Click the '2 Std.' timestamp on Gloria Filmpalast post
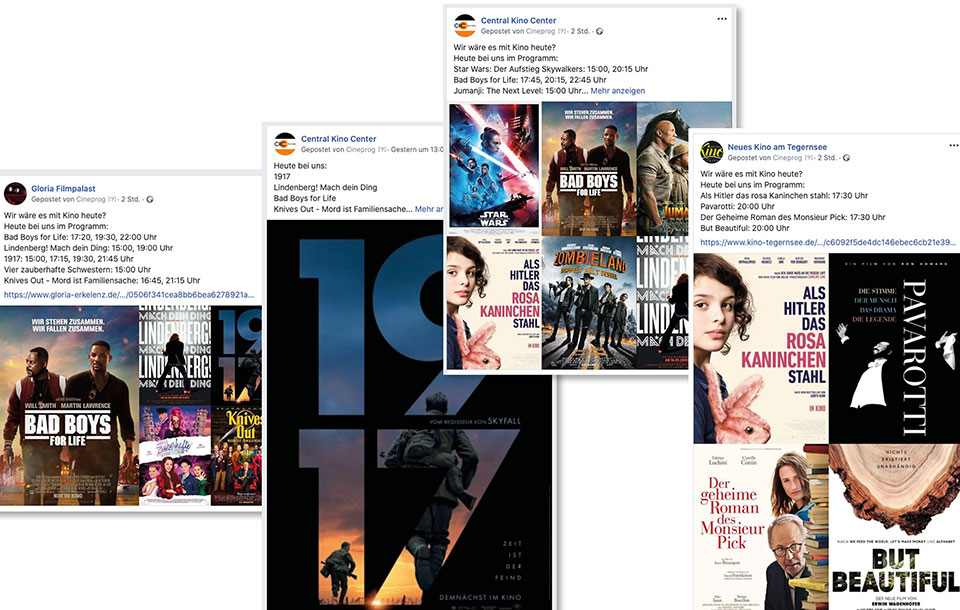Screen dimensions: 960x610 pos(130,200)
